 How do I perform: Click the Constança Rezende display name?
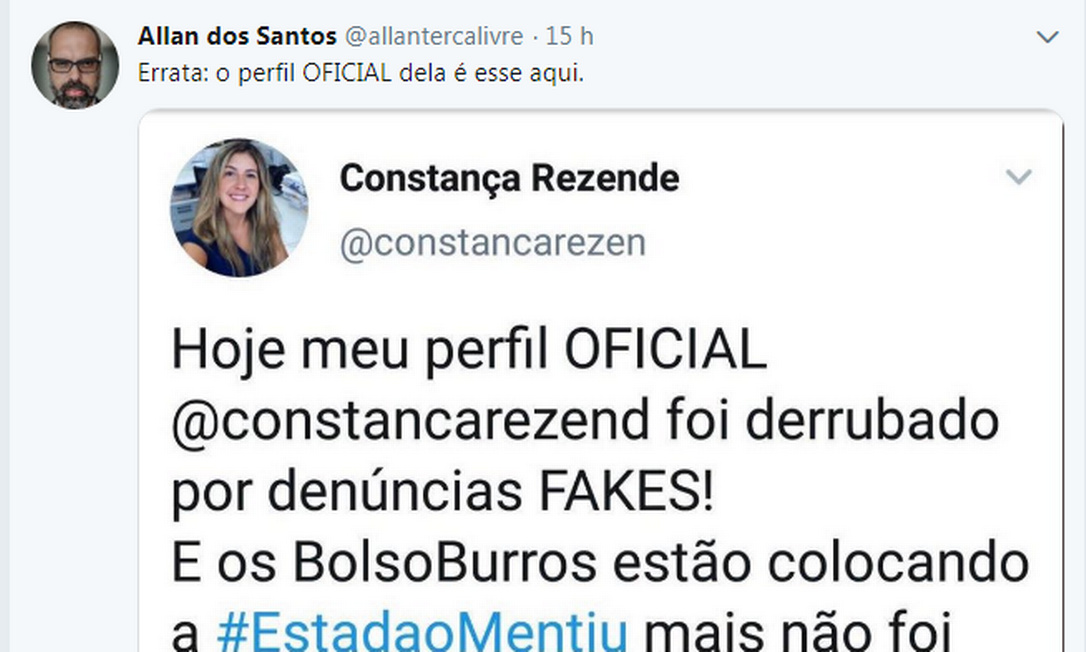[x=509, y=178]
